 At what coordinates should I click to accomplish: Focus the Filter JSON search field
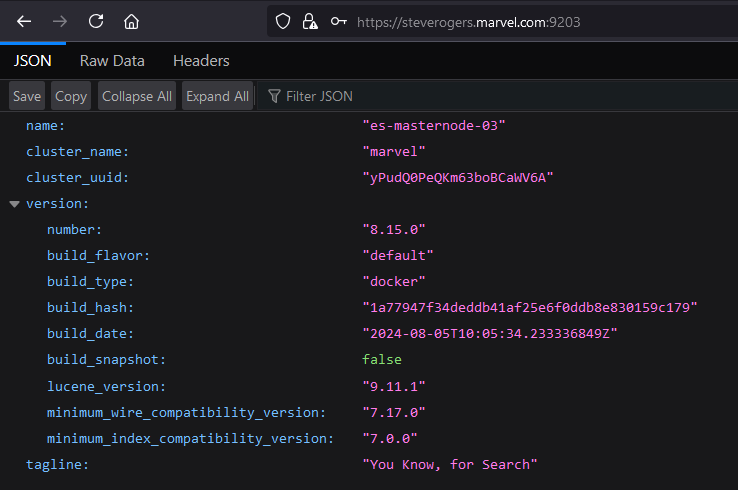pos(499,96)
